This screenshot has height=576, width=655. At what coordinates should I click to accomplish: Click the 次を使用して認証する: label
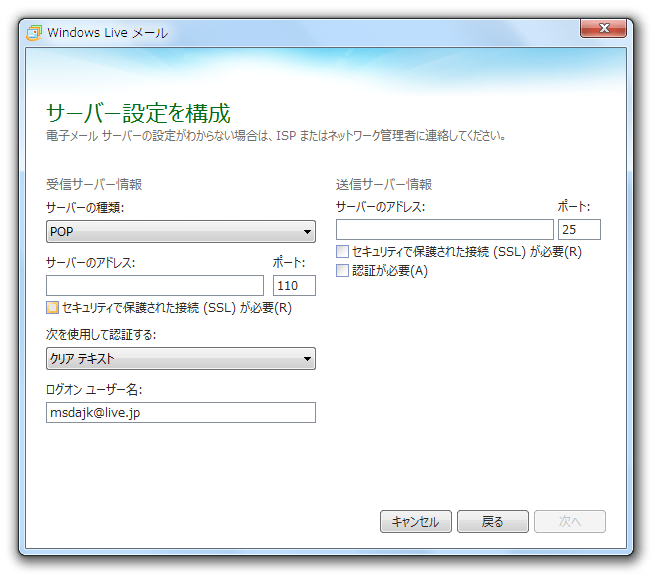click(x=101, y=335)
